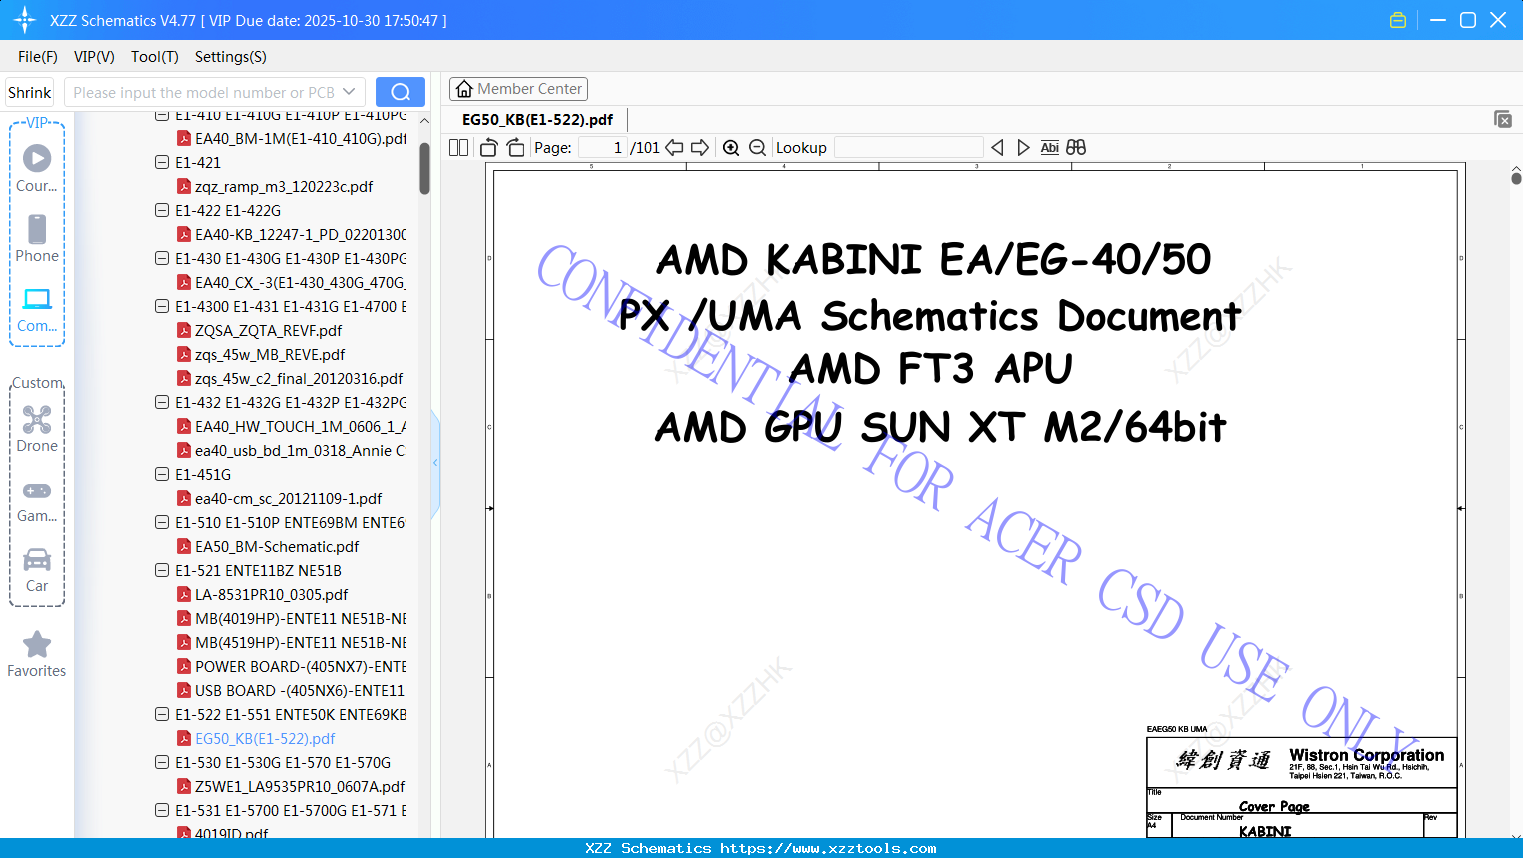The height and width of the screenshot is (858, 1523).
Task: Switch to the EG50_KB(E1-522).pdf tab
Action: tap(537, 119)
